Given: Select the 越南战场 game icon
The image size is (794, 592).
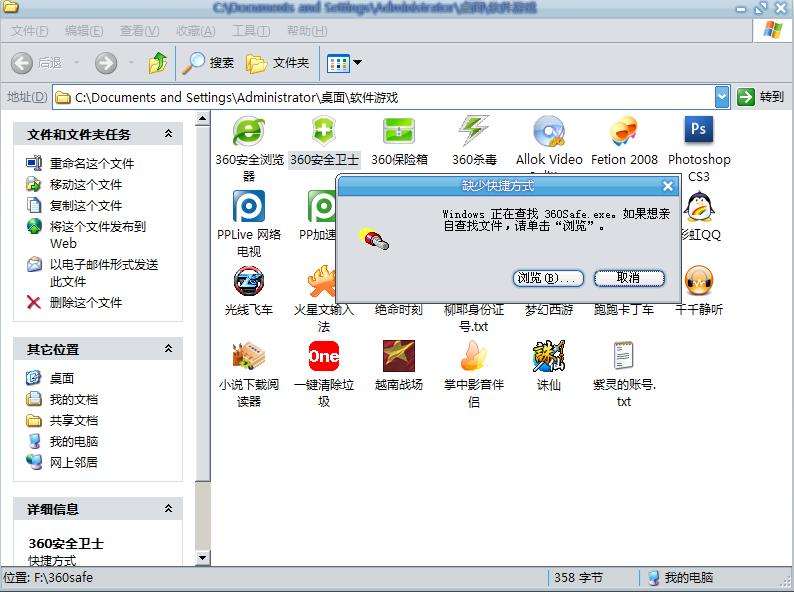Looking at the screenshot, I should [x=399, y=356].
